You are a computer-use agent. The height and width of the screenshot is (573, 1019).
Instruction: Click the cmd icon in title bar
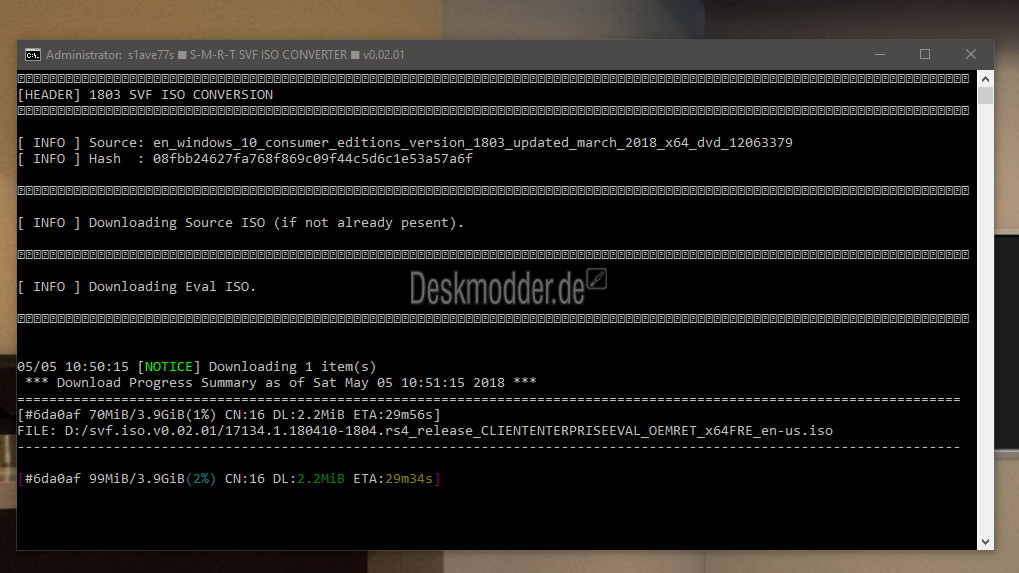[32, 55]
